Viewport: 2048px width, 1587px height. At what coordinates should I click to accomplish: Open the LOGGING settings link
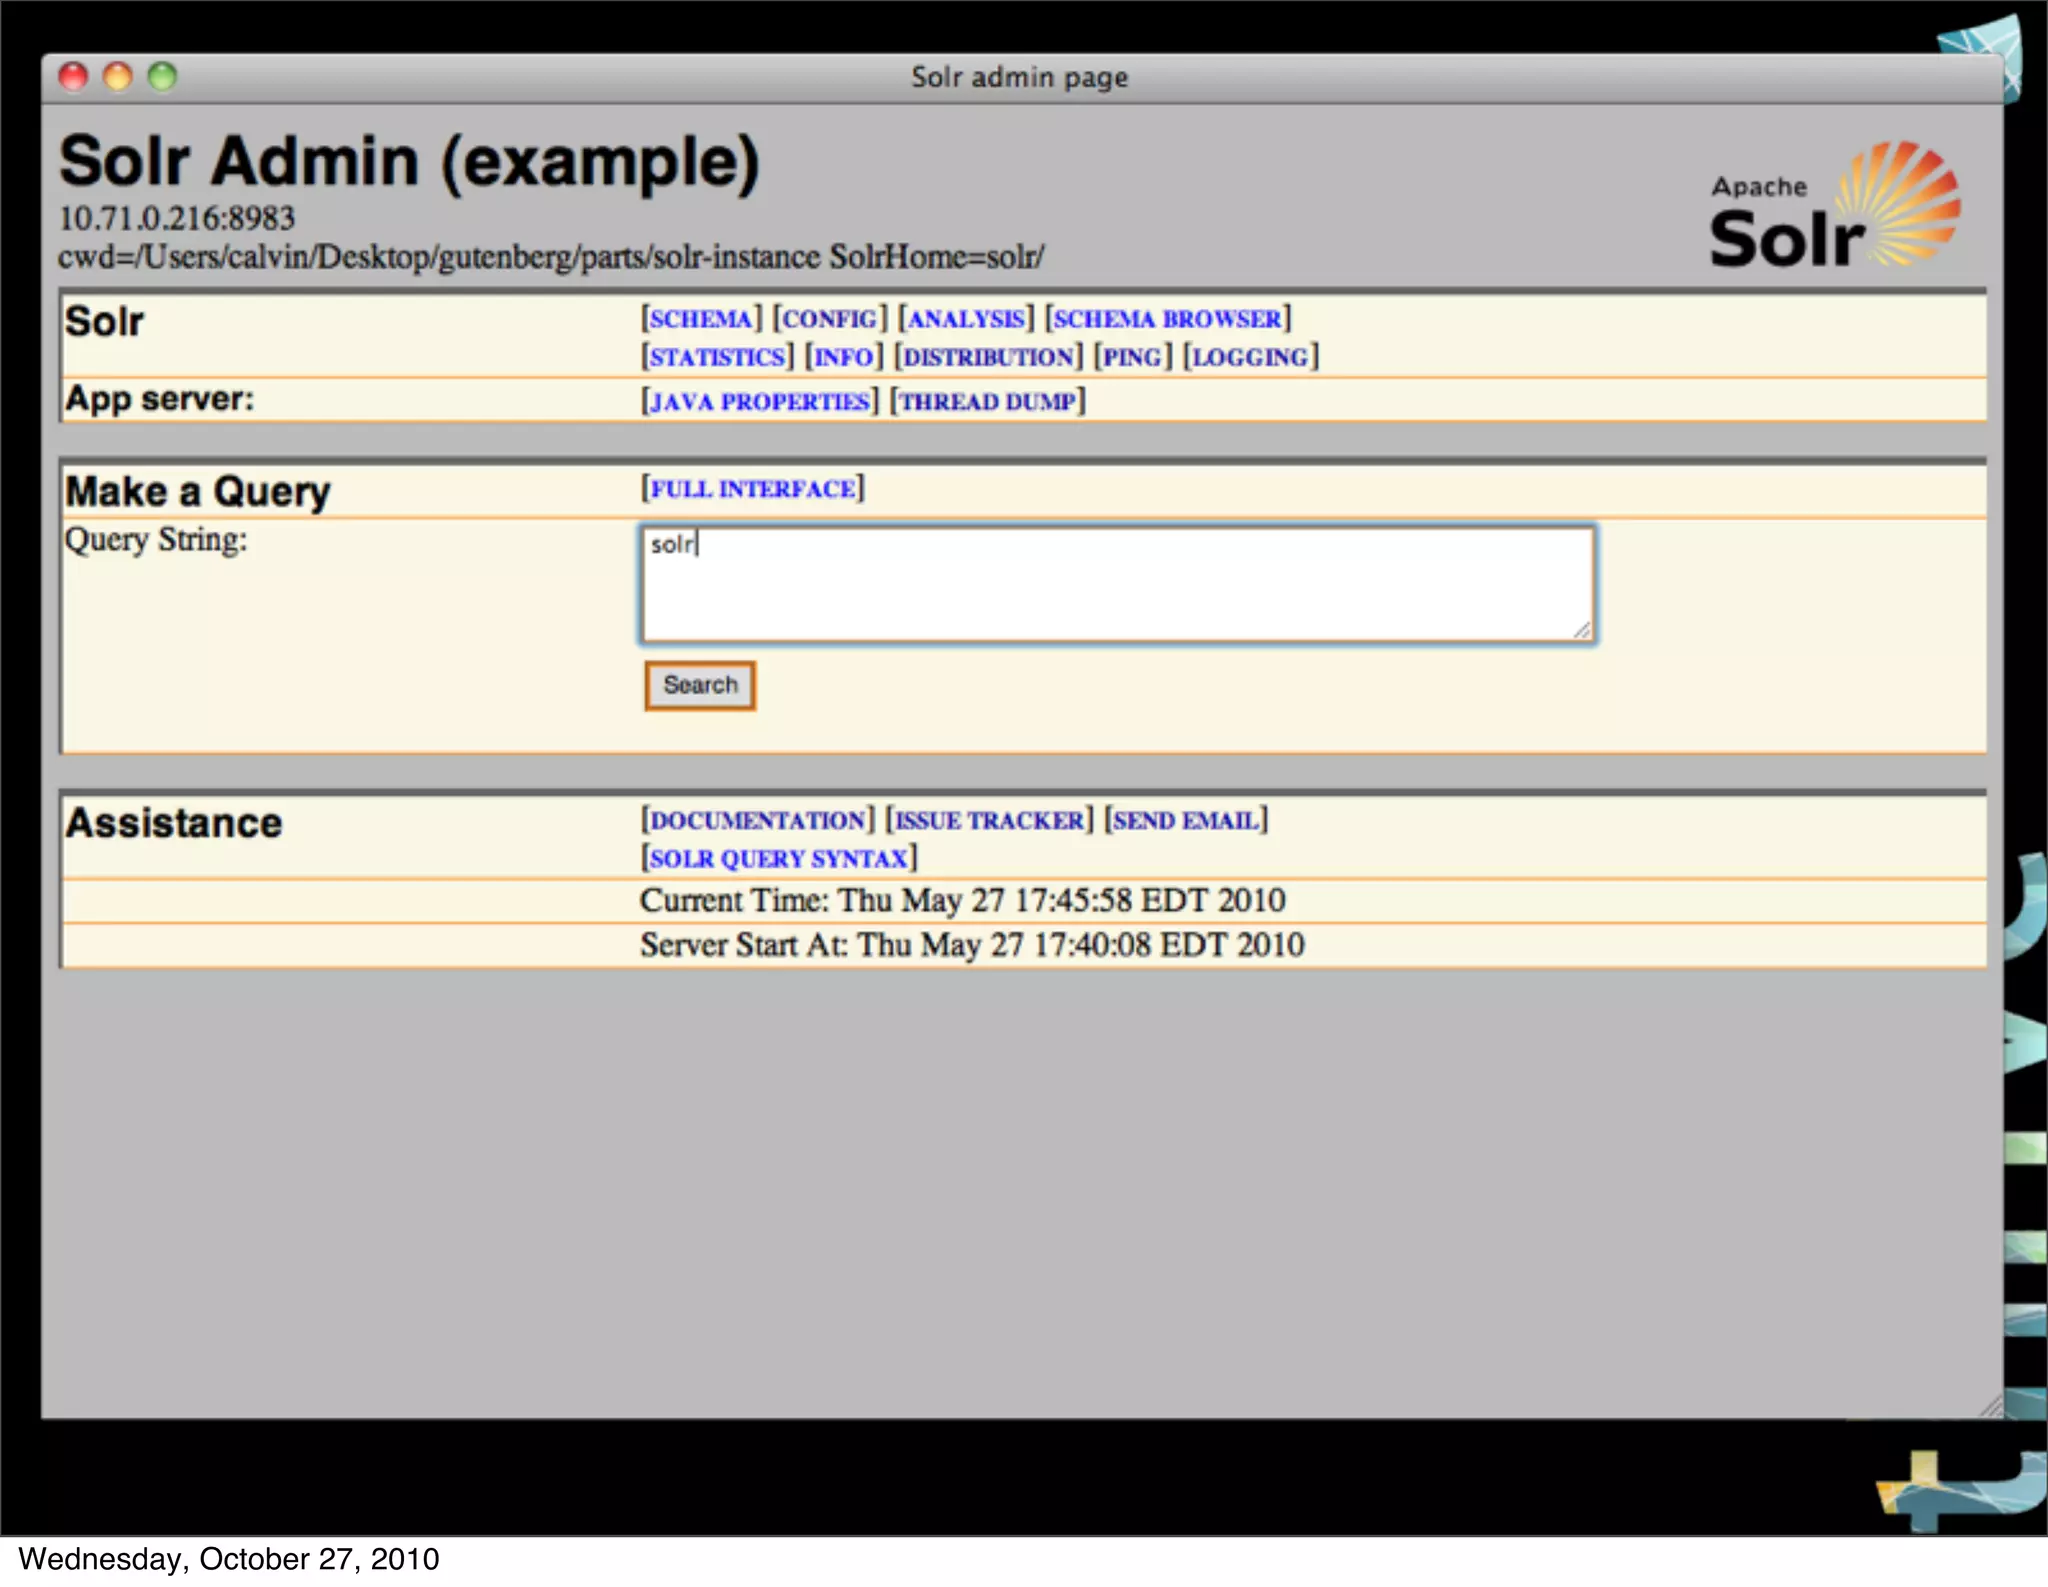pos(1250,357)
